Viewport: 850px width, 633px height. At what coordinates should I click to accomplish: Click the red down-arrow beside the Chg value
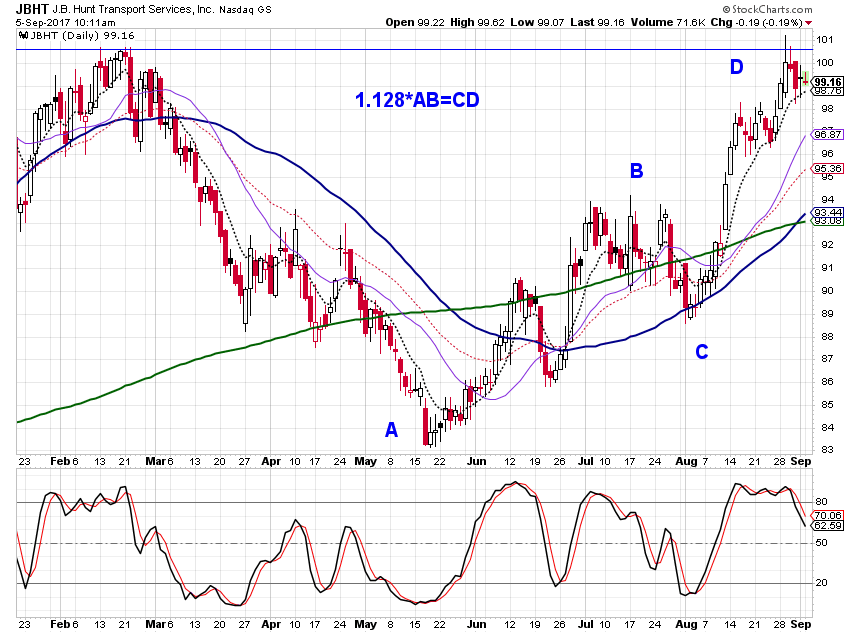pyautogui.click(x=808, y=23)
